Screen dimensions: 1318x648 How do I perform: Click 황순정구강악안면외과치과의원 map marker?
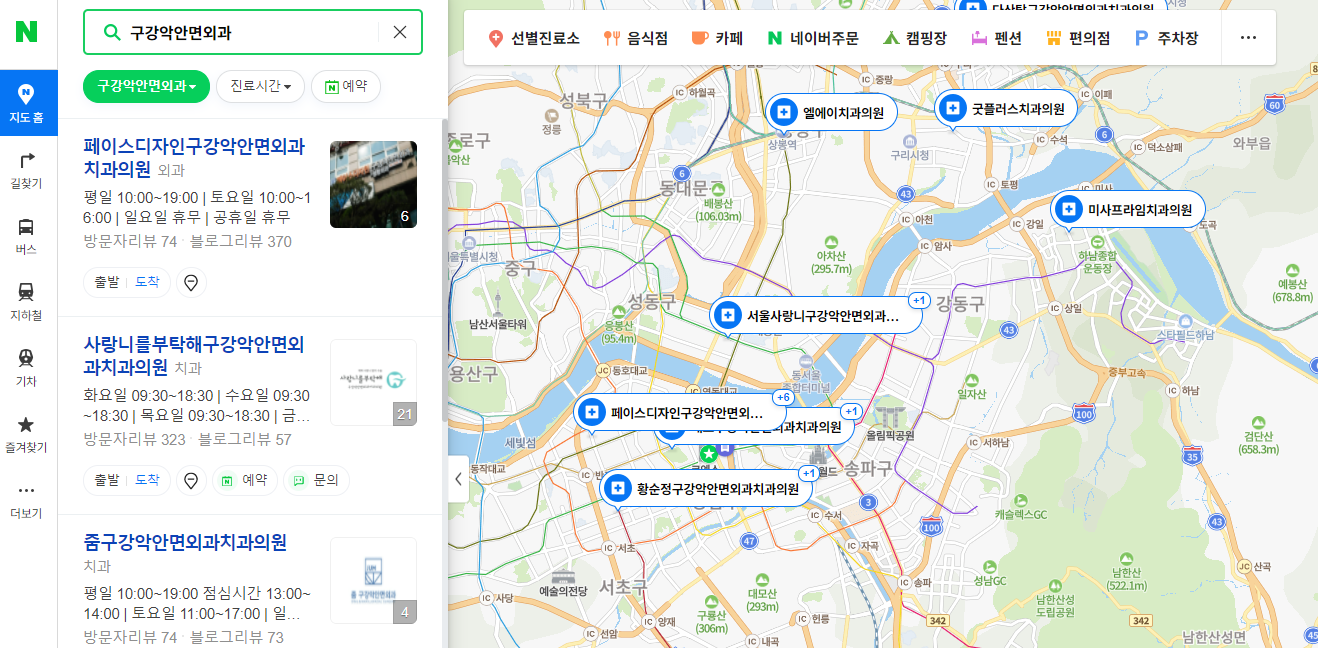(x=707, y=489)
